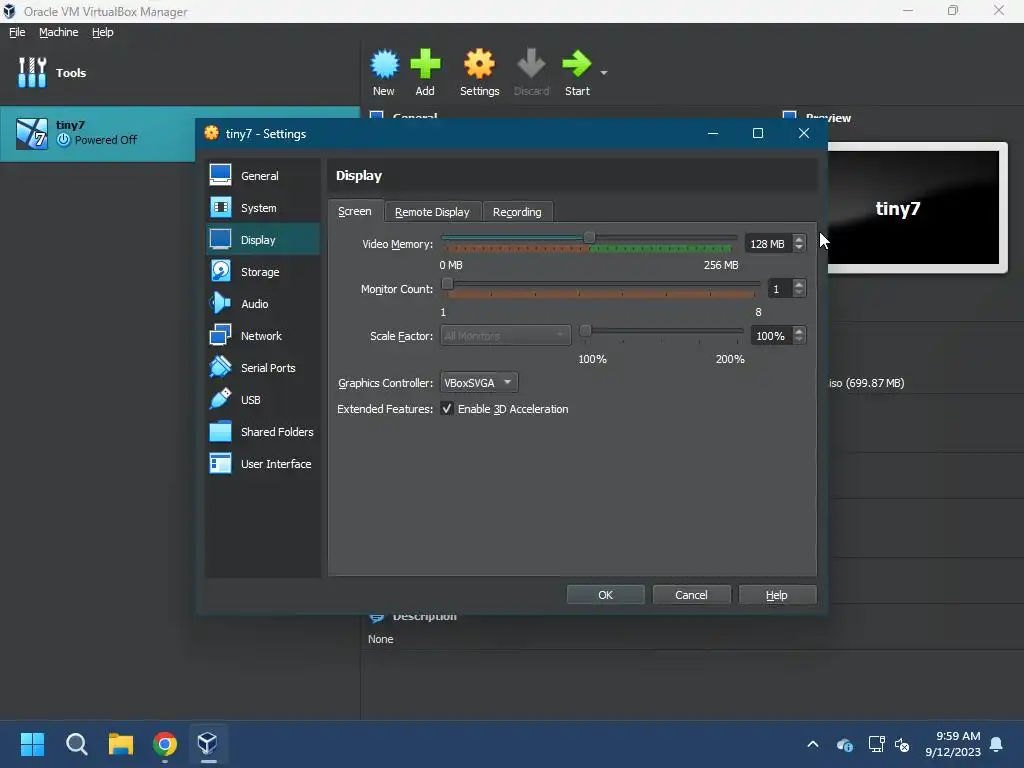1024x768 pixels.
Task: Decrease Monitor Count with the down arrow
Action: click(x=799, y=293)
